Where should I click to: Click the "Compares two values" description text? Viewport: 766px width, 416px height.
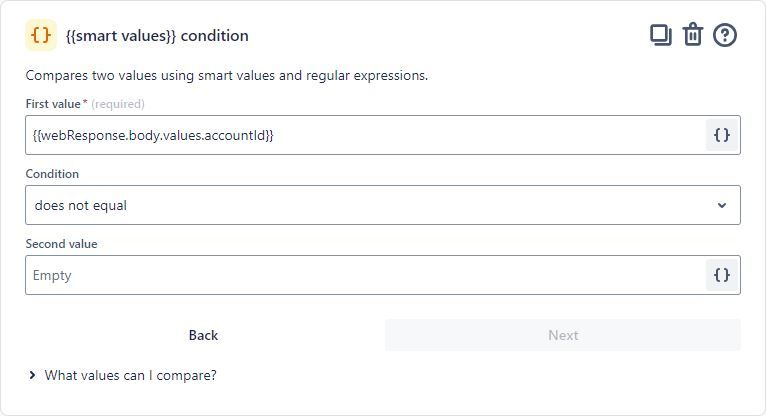226,75
